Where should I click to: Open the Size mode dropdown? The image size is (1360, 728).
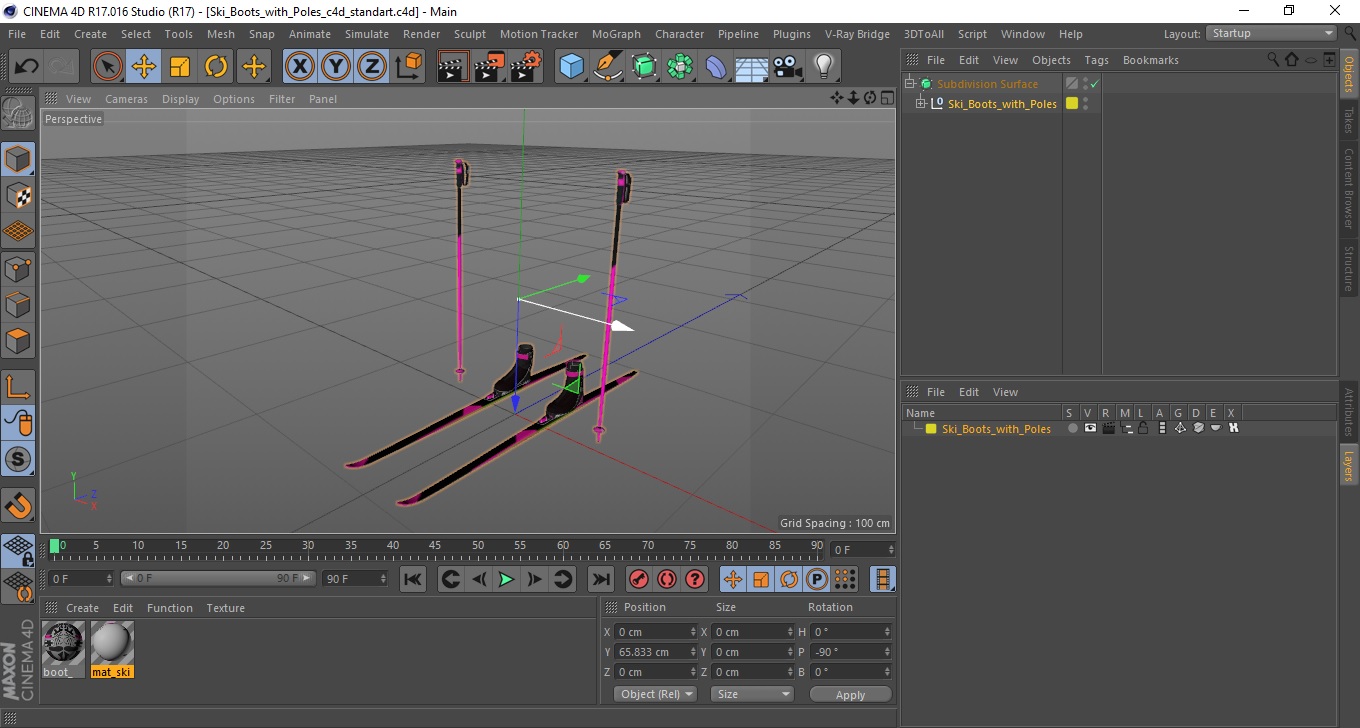click(752, 694)
